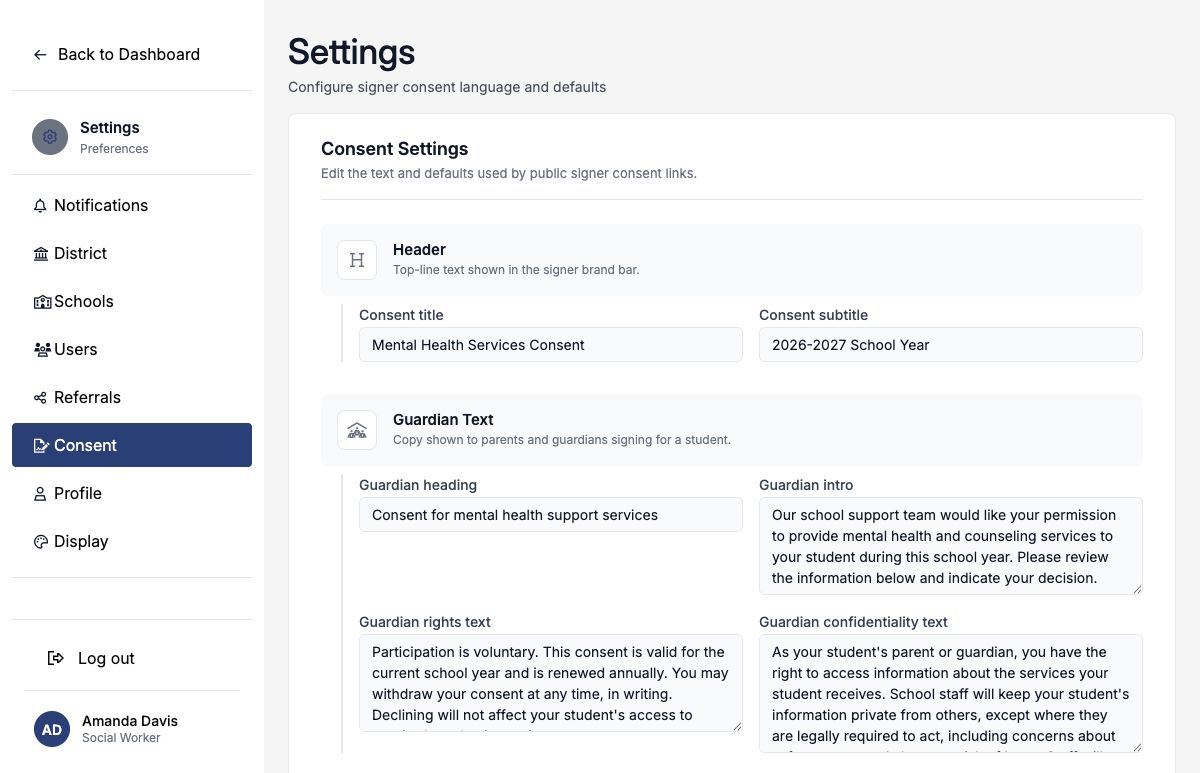The image size is (1200, 773).
Task: Click into the Guardian rights text area
Action: coord(551,683)
